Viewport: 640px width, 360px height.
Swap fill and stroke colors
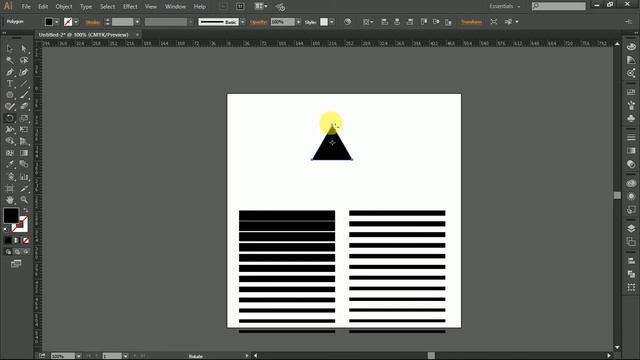click(x=26, y=211)
